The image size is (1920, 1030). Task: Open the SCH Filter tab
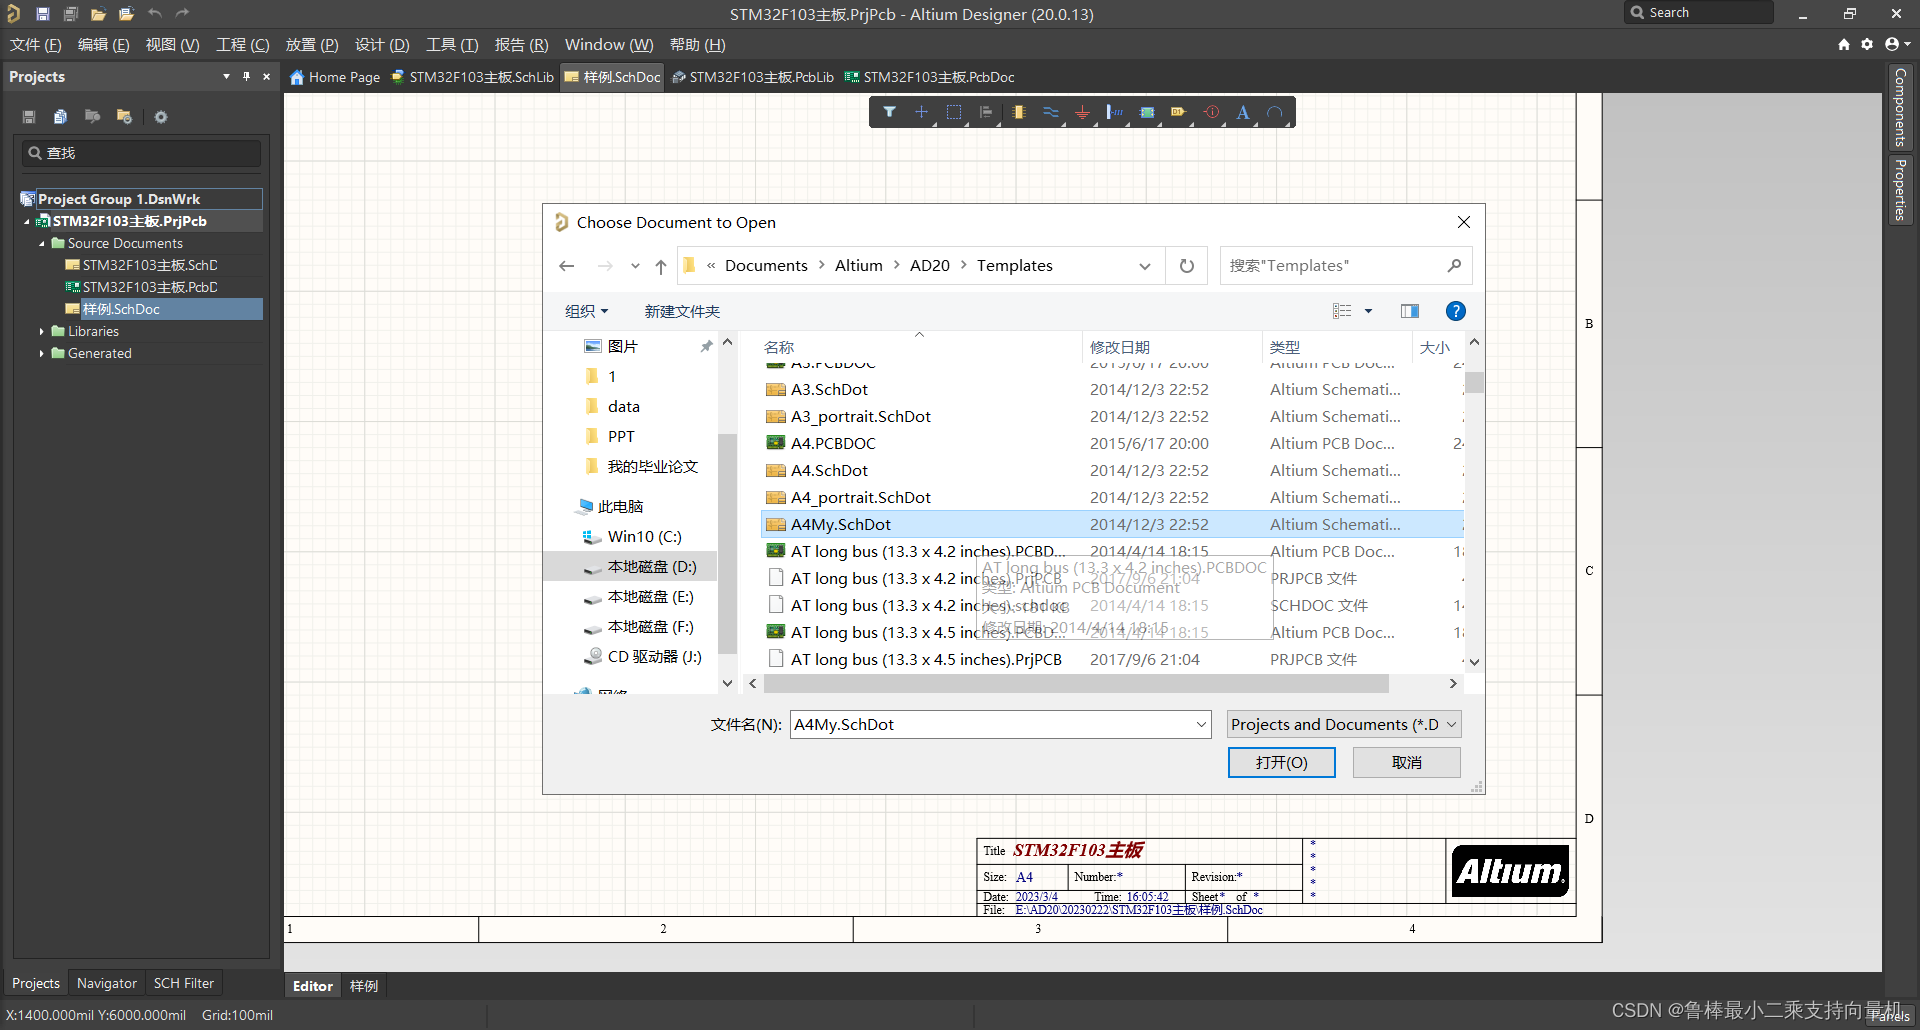point(183,983)
